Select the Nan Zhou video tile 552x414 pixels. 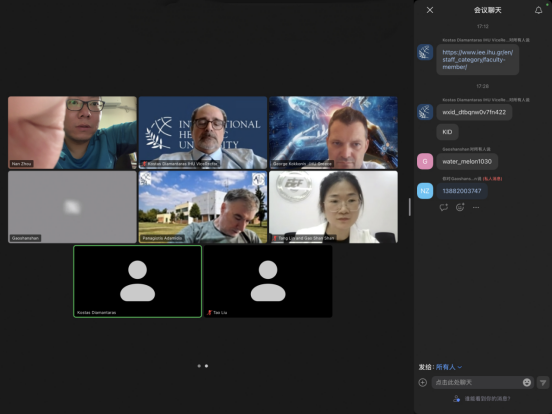click(72, 133)
